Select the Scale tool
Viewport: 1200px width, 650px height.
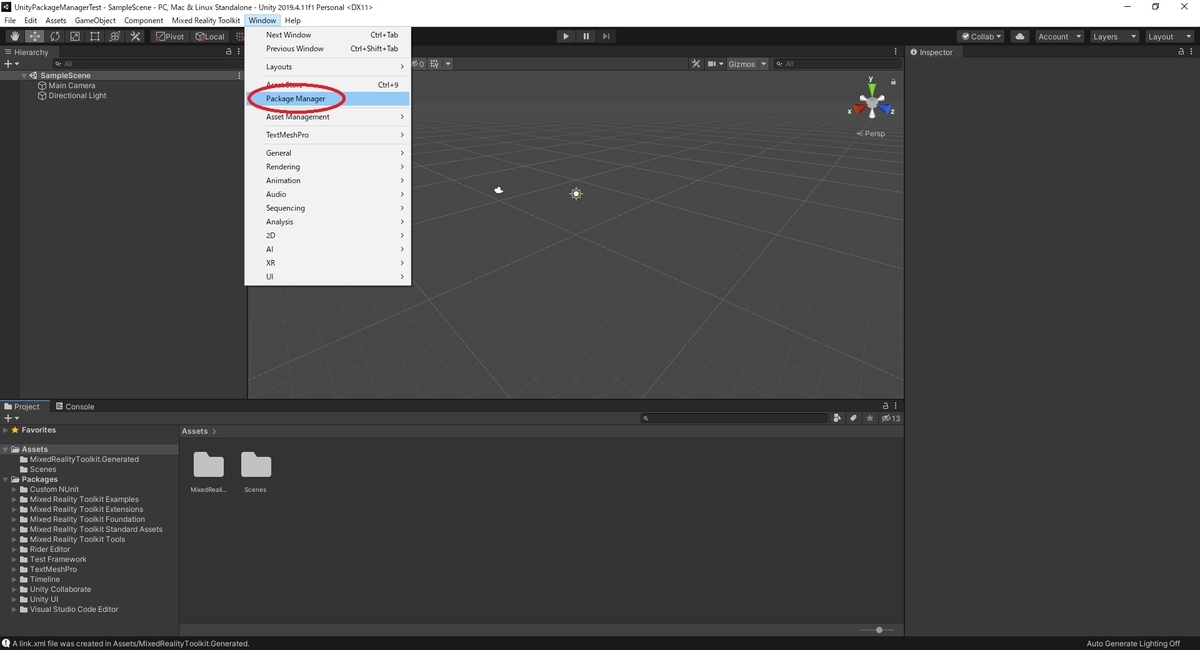coord(74,37)
